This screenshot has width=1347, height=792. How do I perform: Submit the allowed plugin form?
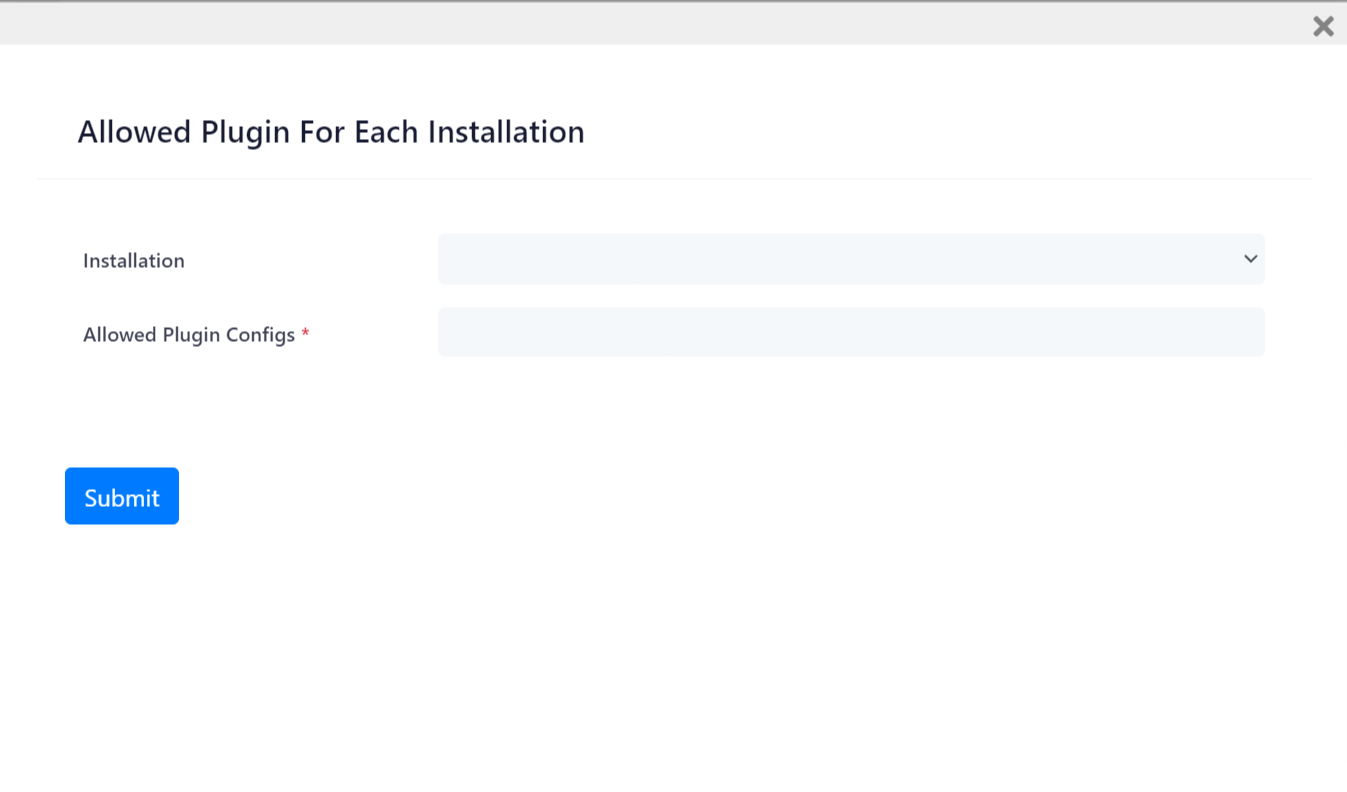pyautogui.click(x=122, y=496)
